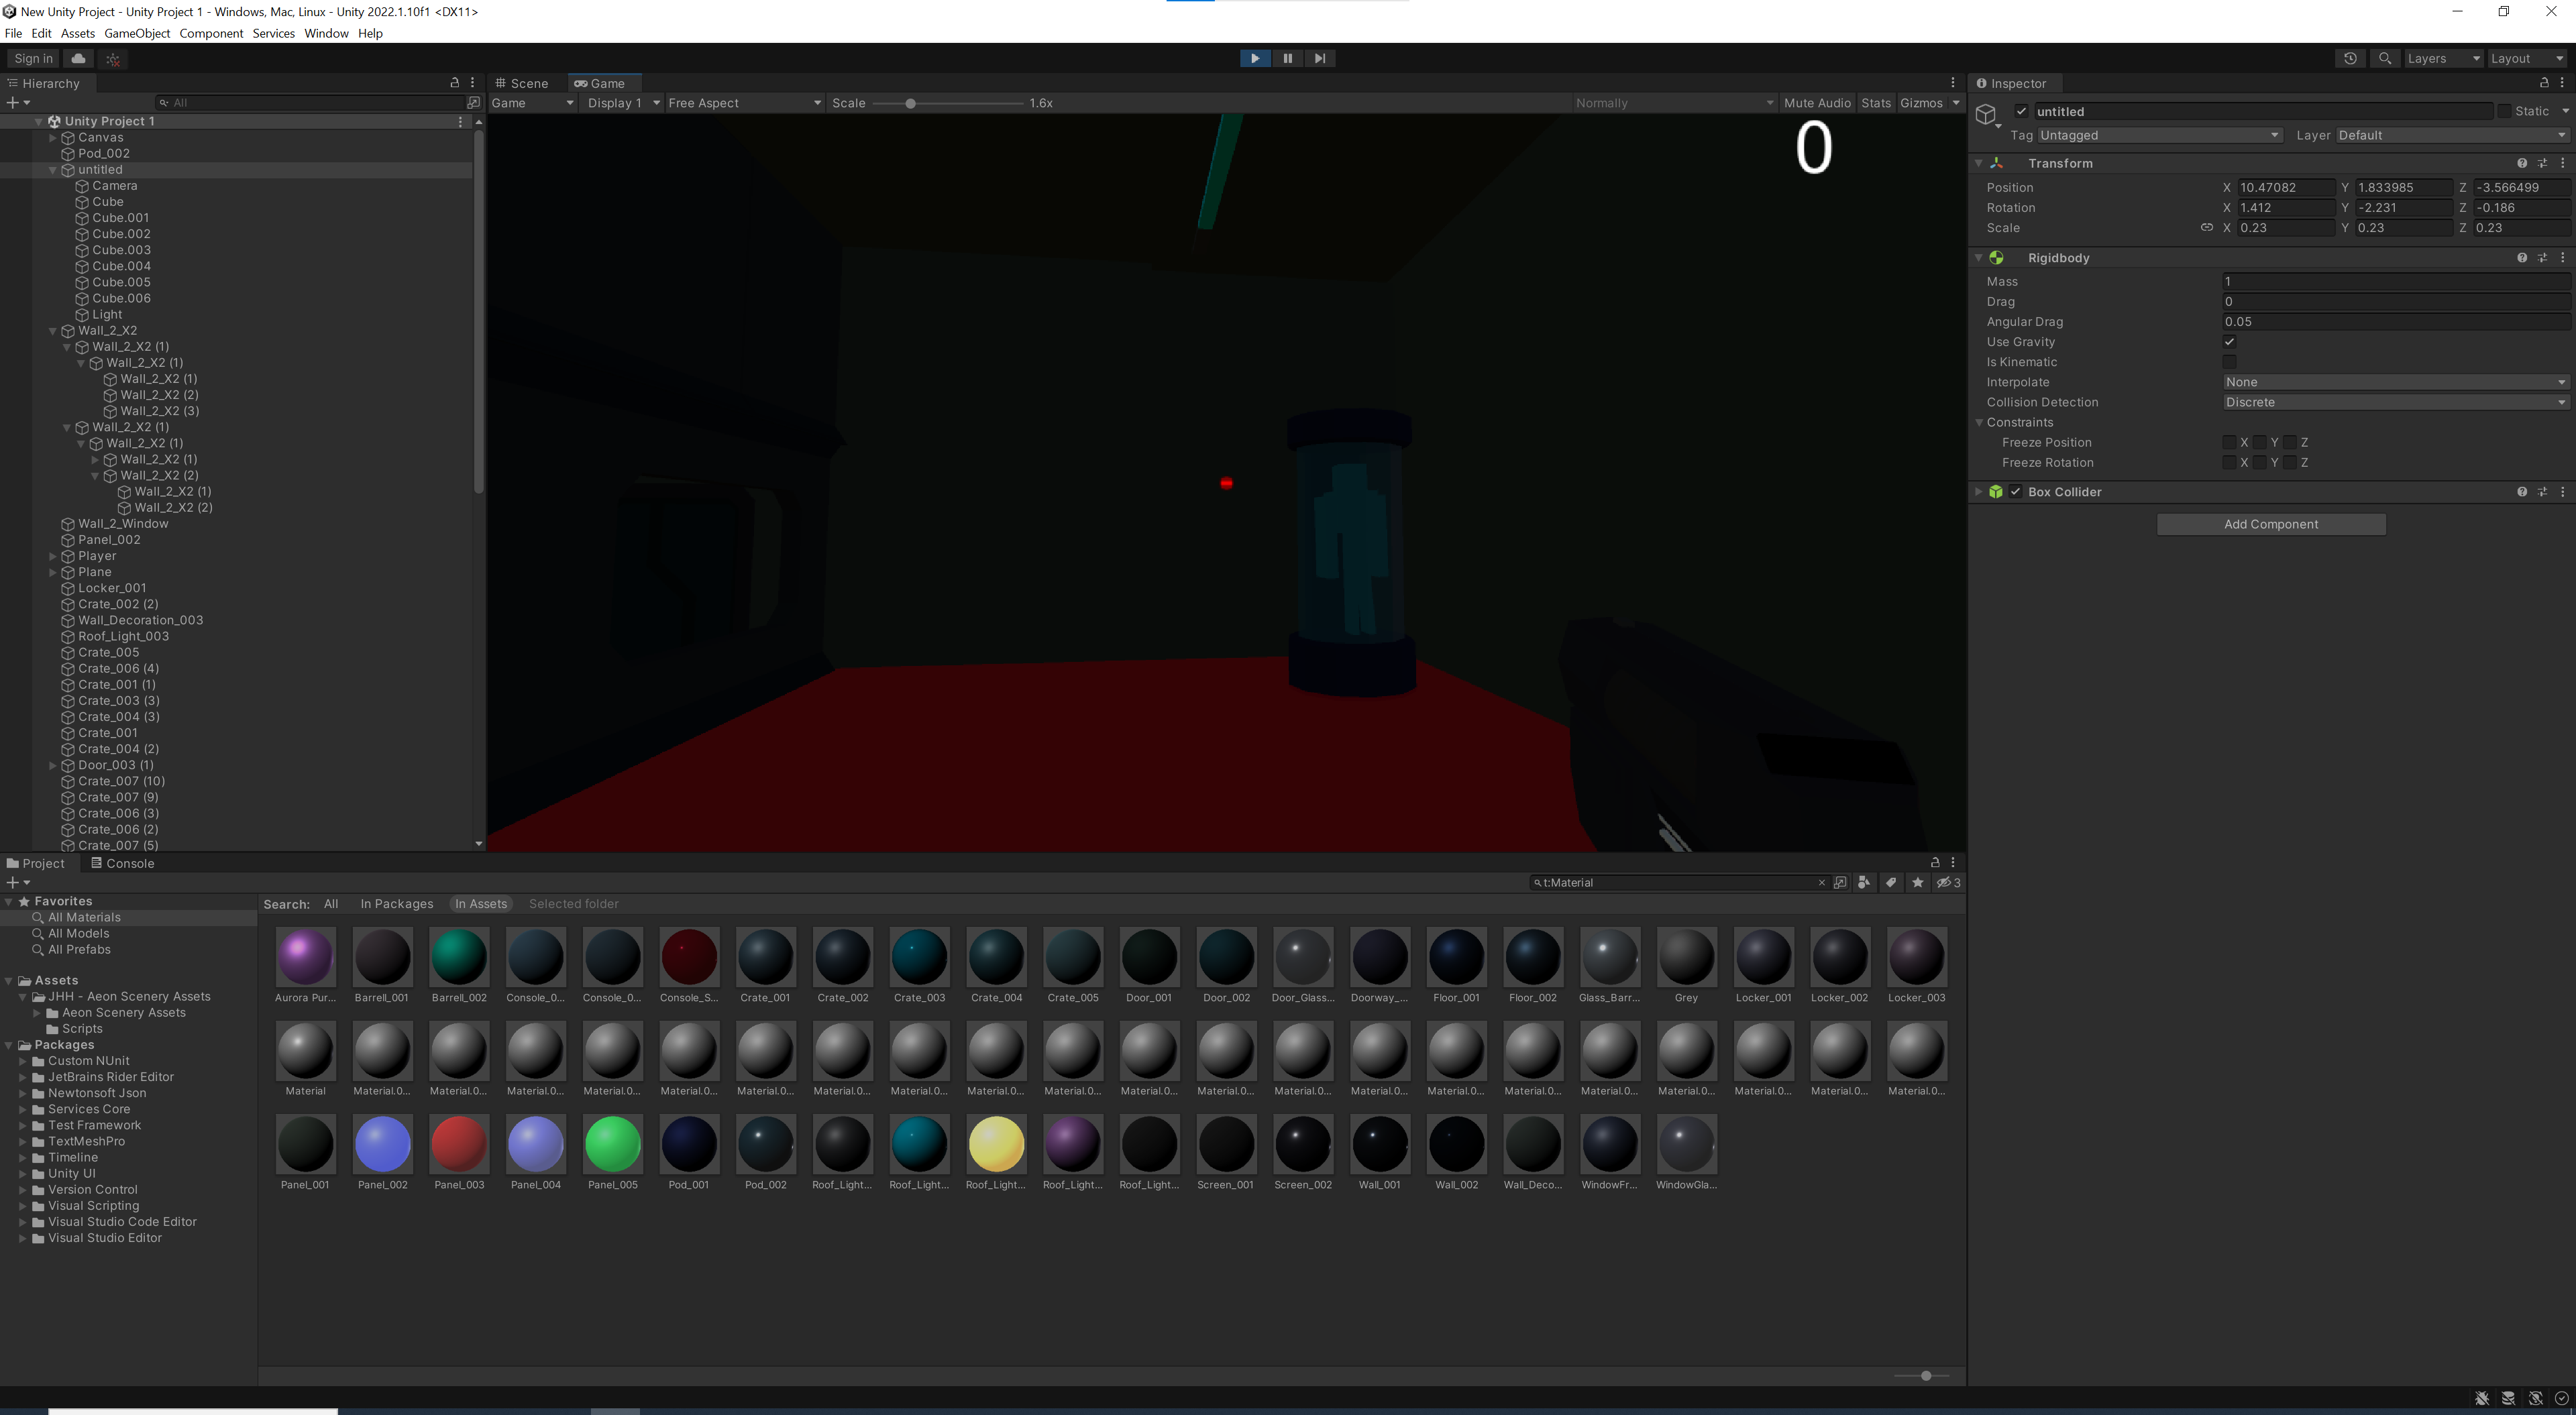Image resolution: width=2576 pixels, height=1415 pixels.
Task: Toggle the Static checkbox
Action: tap(2504, 111)
